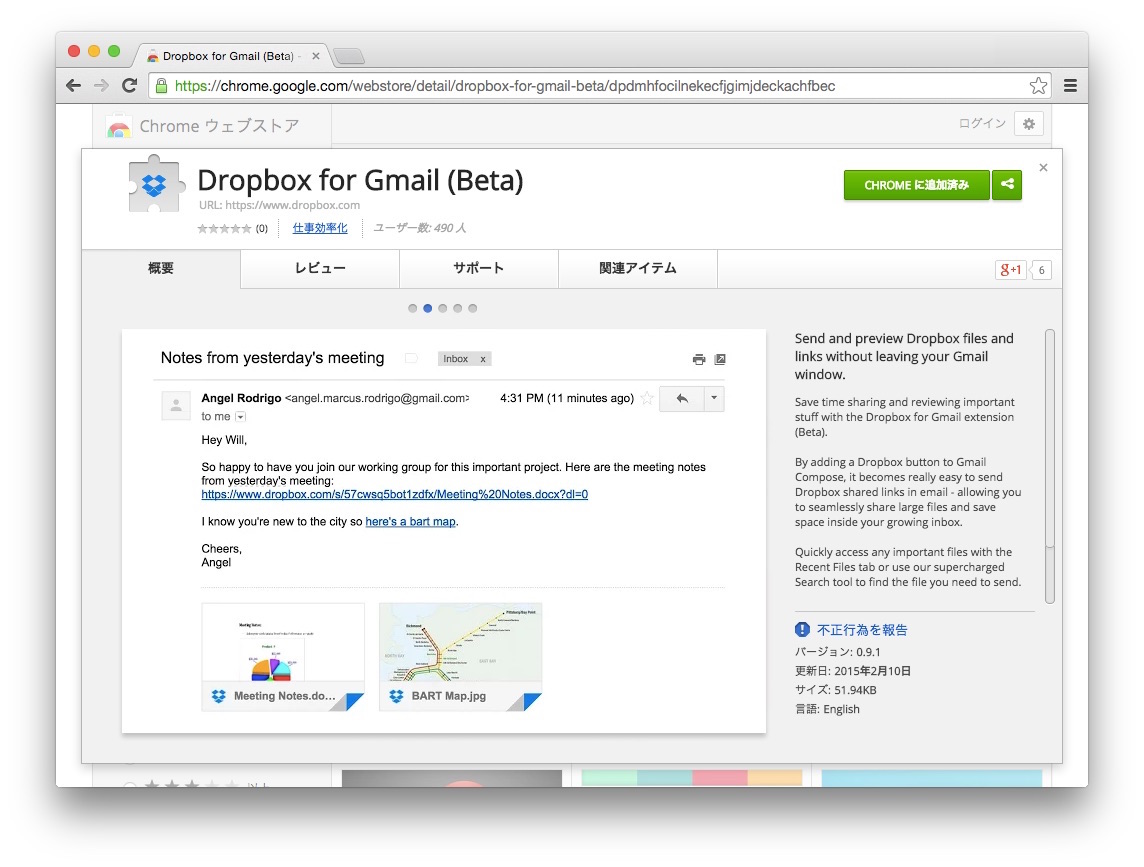Click the 'ユーザー数: 490 人' text
Screen dimensions: 1144x867
pos(420,228)
